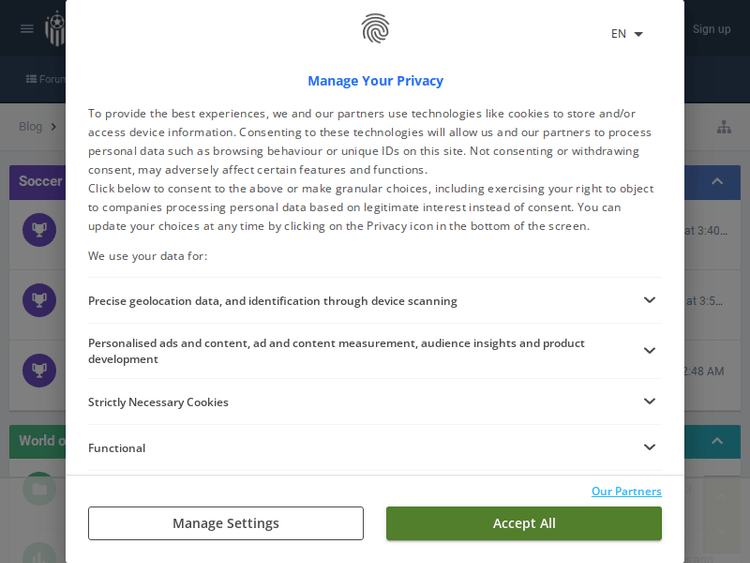Click the folder icon under the World section
Screen dimensions: 750x563
pos(39,489)
